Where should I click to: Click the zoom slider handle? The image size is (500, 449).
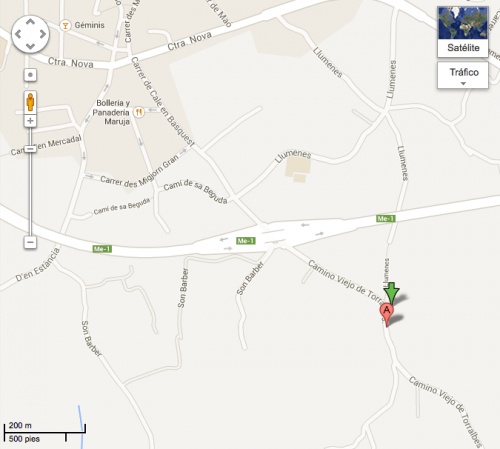click(x=30, y=149)
